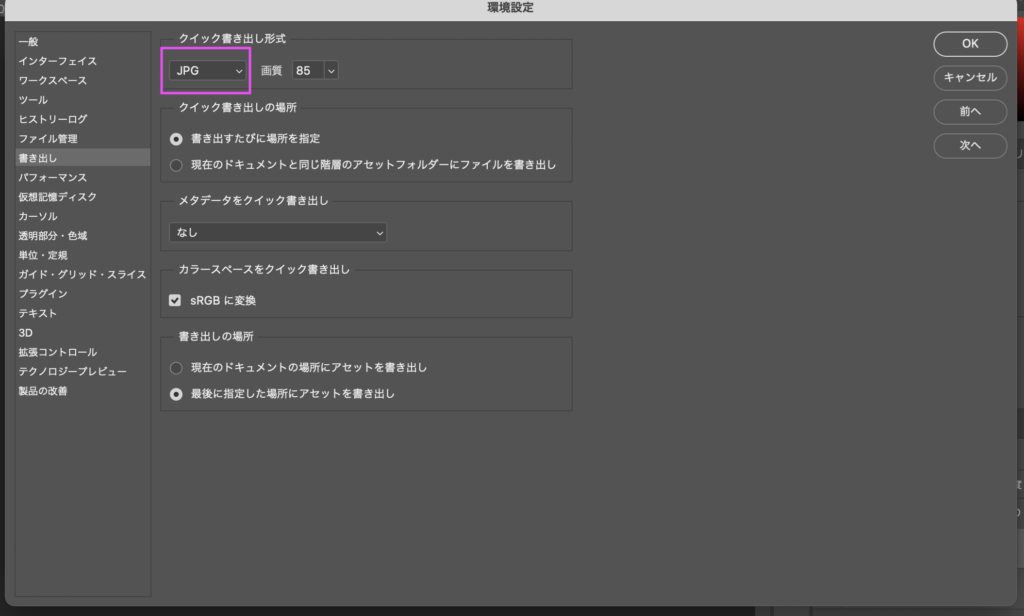Choose テクノロジープレビュー in the sidebar
This screenshot has width=1024, height=616.
[x=72, y=371]
